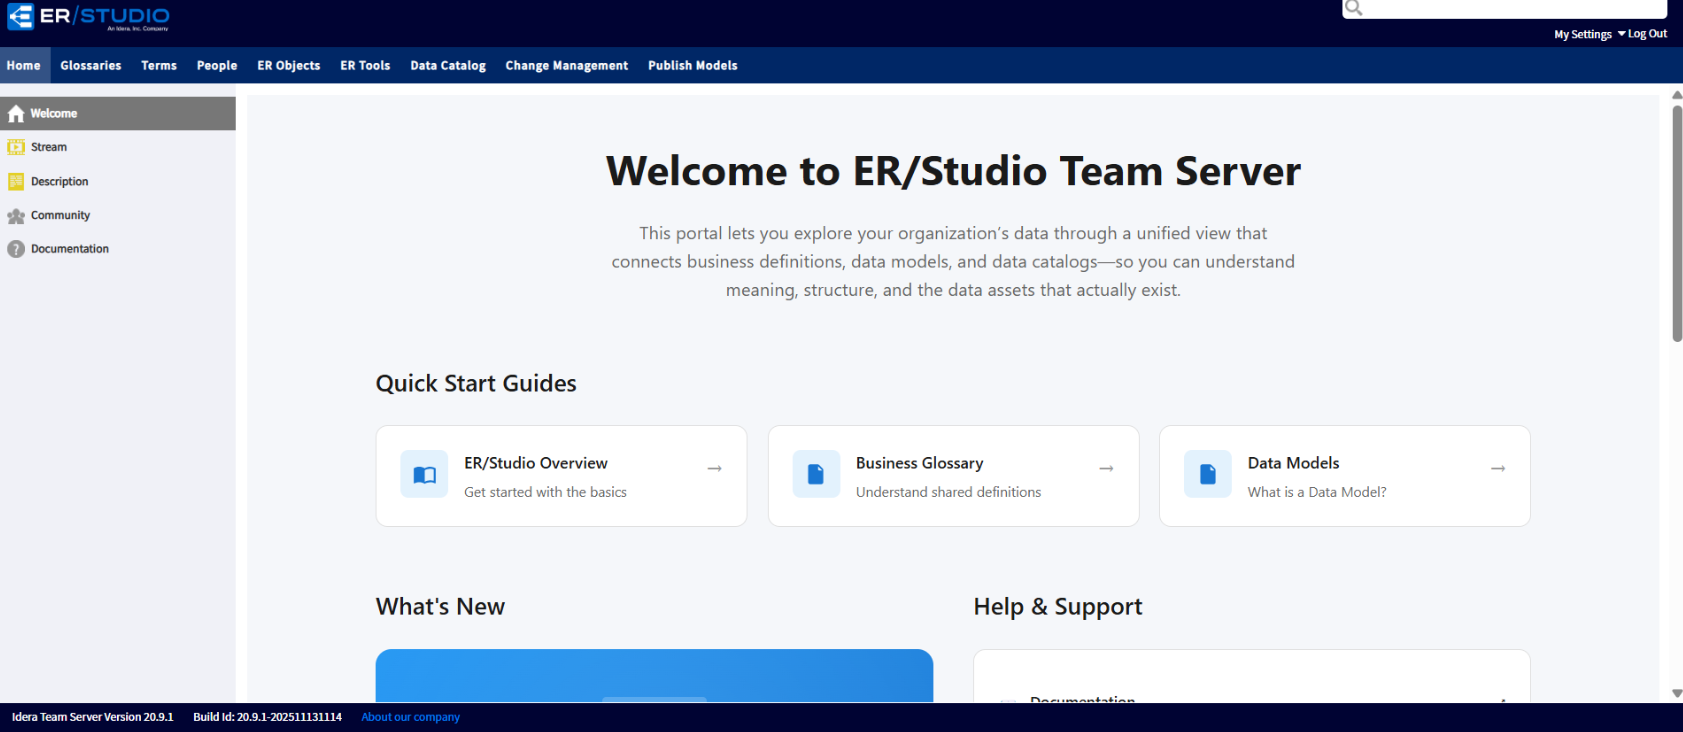The width and height of the screenshot is (1683, 732).
Task: Open the ER Objects menu
Action: pos(289,65)
